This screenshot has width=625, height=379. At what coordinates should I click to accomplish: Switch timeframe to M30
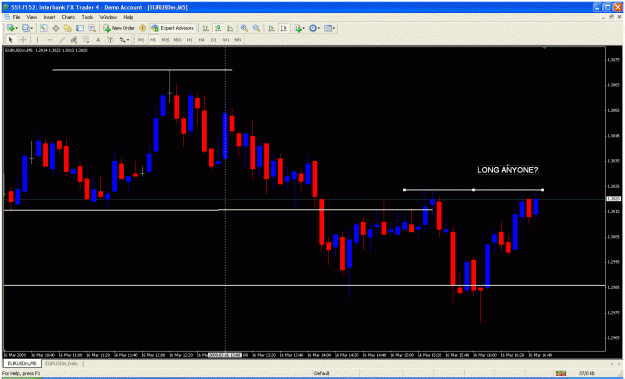coord(177,40)
